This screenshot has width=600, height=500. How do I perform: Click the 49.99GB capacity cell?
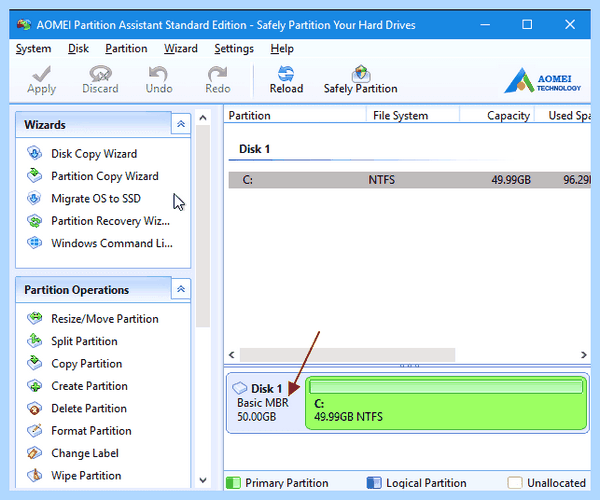(x=511, y=179)
